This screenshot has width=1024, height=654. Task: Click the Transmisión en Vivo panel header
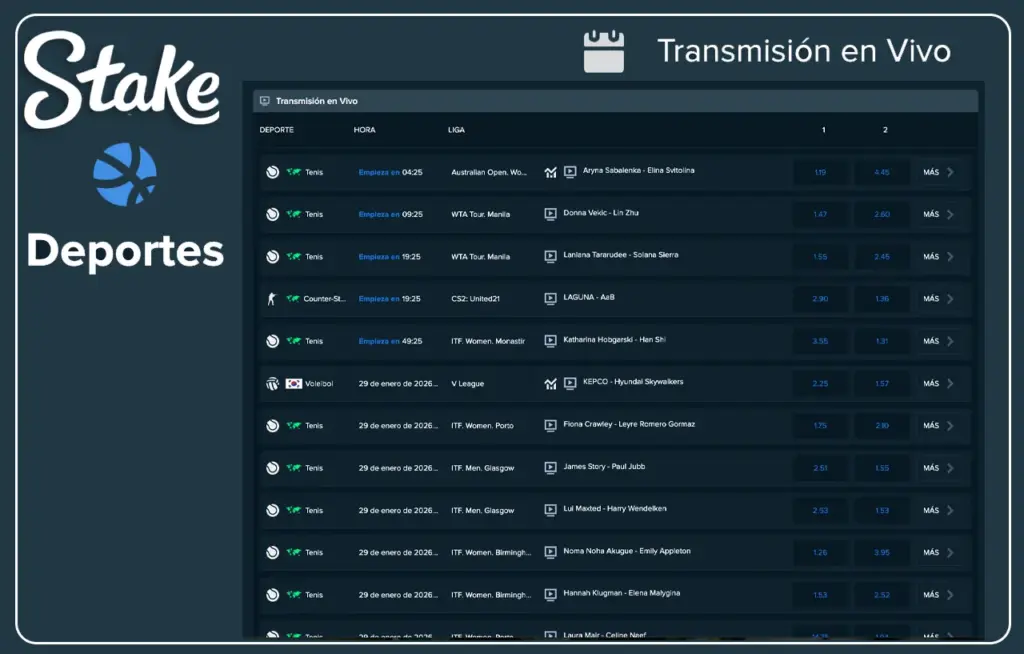(316, 101)
